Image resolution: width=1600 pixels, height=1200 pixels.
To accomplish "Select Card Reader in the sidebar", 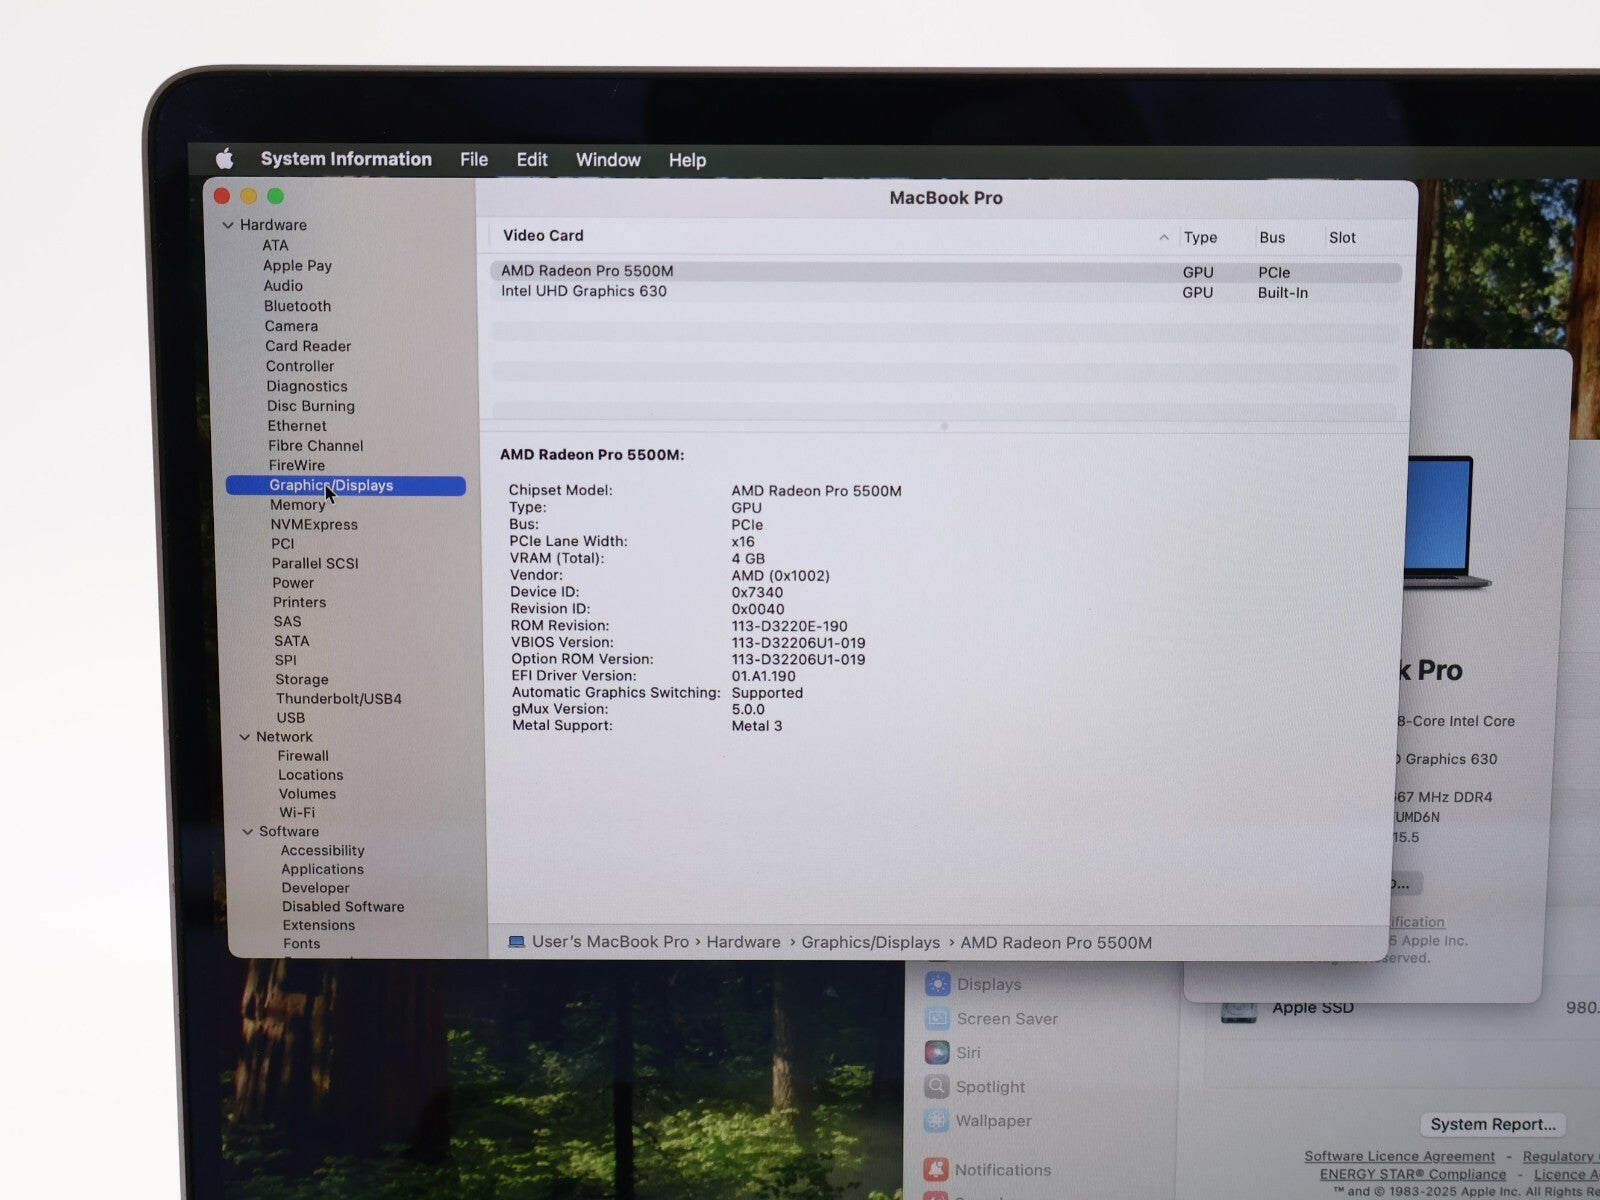I will pyautogui.click(x=308, y=346).
